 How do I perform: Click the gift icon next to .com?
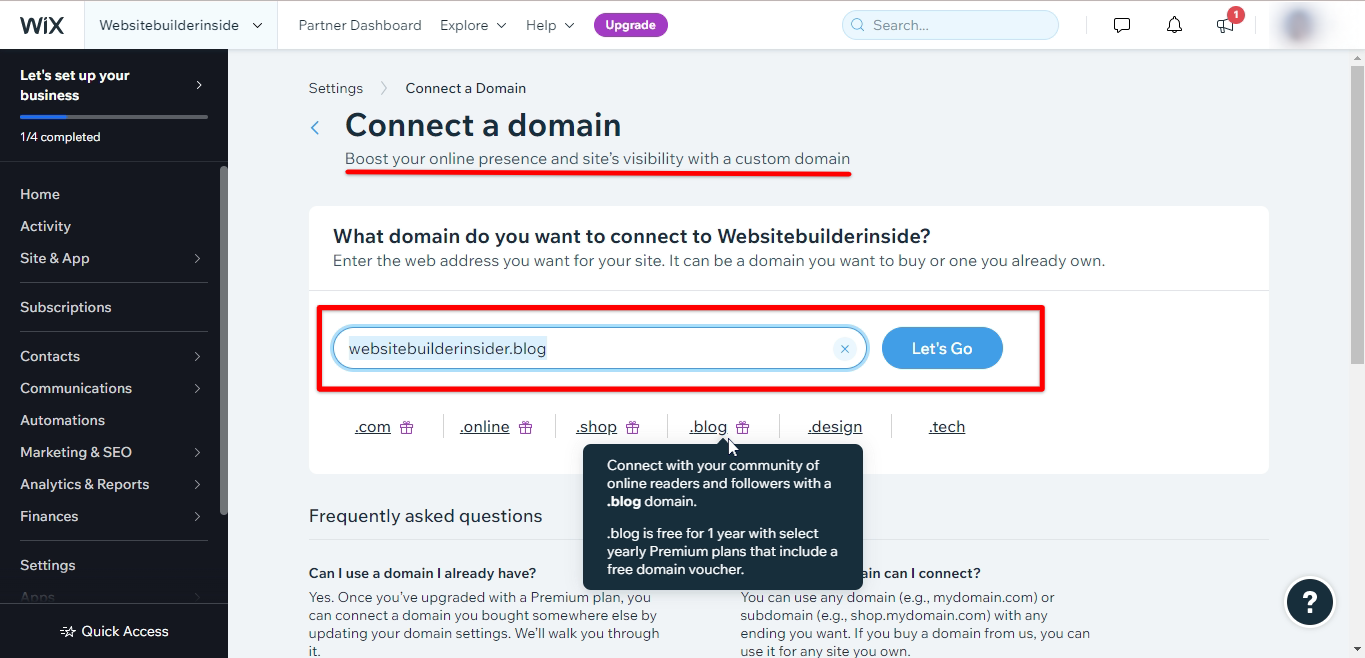[407, 427]
